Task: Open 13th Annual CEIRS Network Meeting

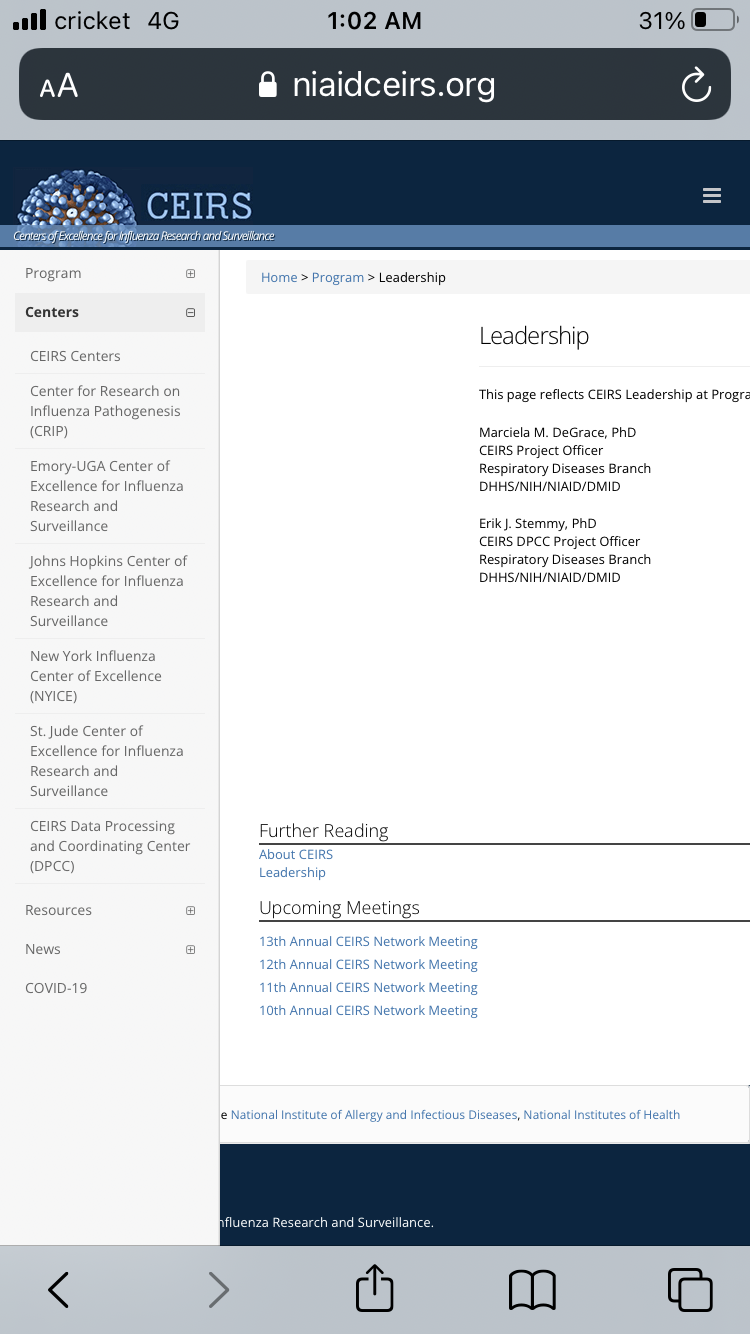Action: click(x=368, y=941)
